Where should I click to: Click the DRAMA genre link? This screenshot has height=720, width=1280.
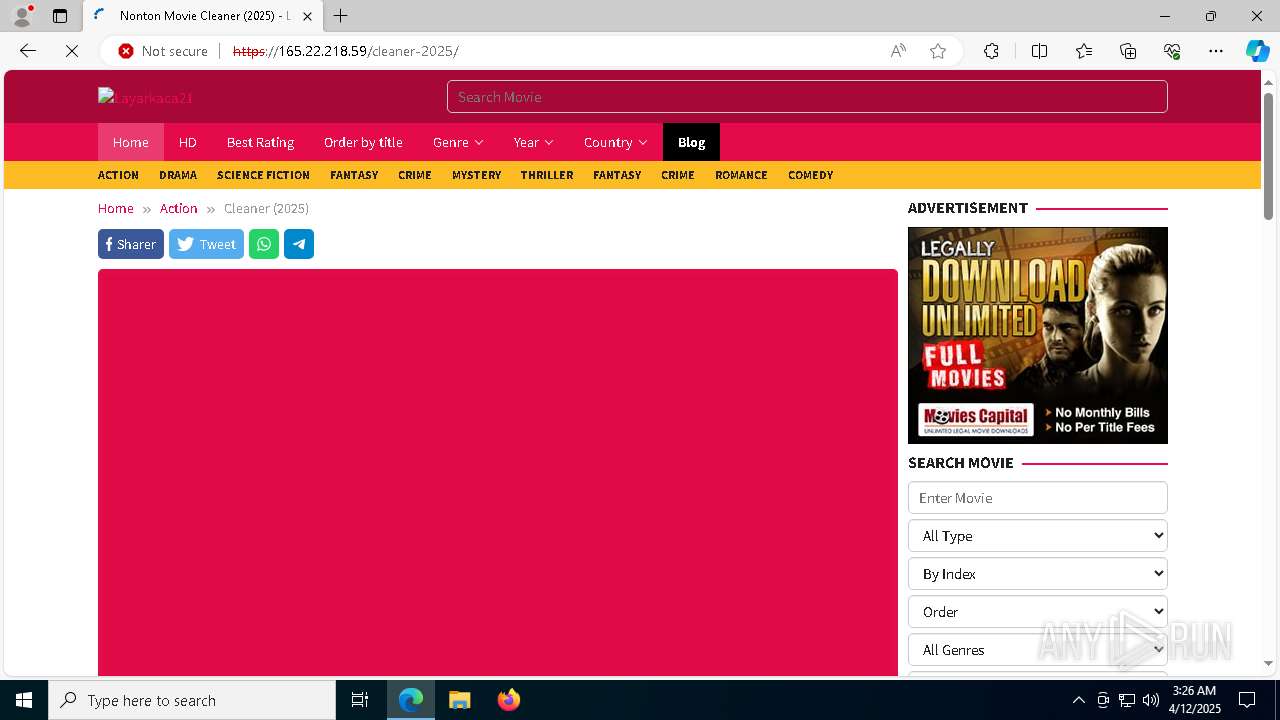(x=178, y=175)
